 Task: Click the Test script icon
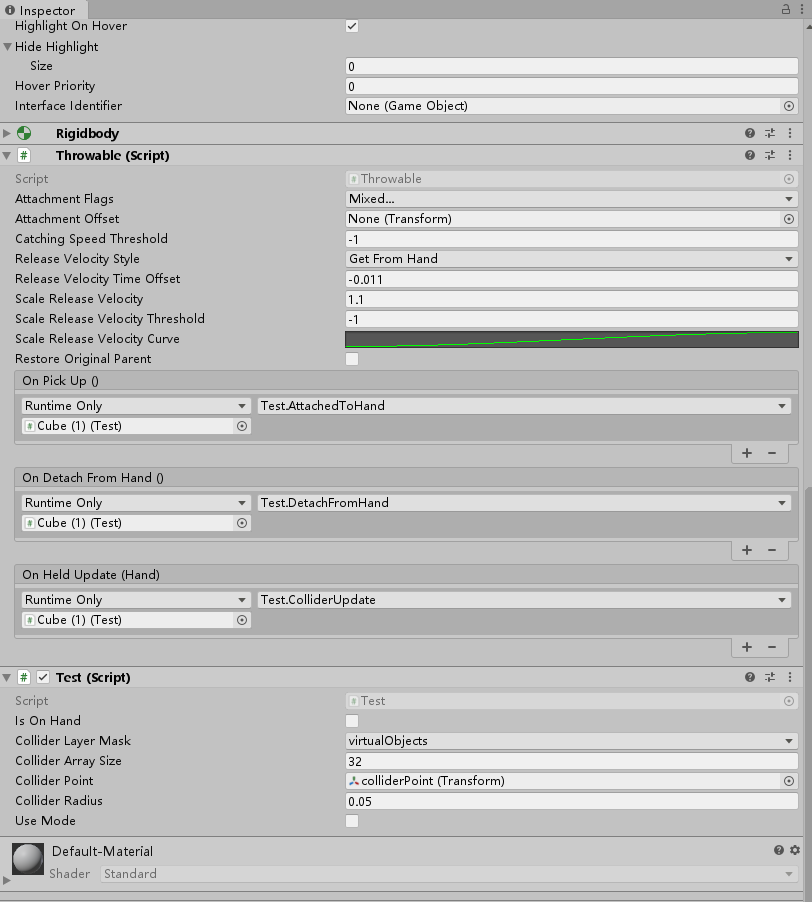coord(23,677)
